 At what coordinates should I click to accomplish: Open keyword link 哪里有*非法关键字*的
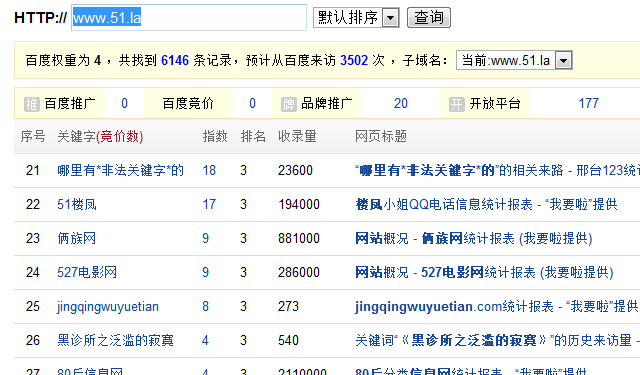(120, 170)
